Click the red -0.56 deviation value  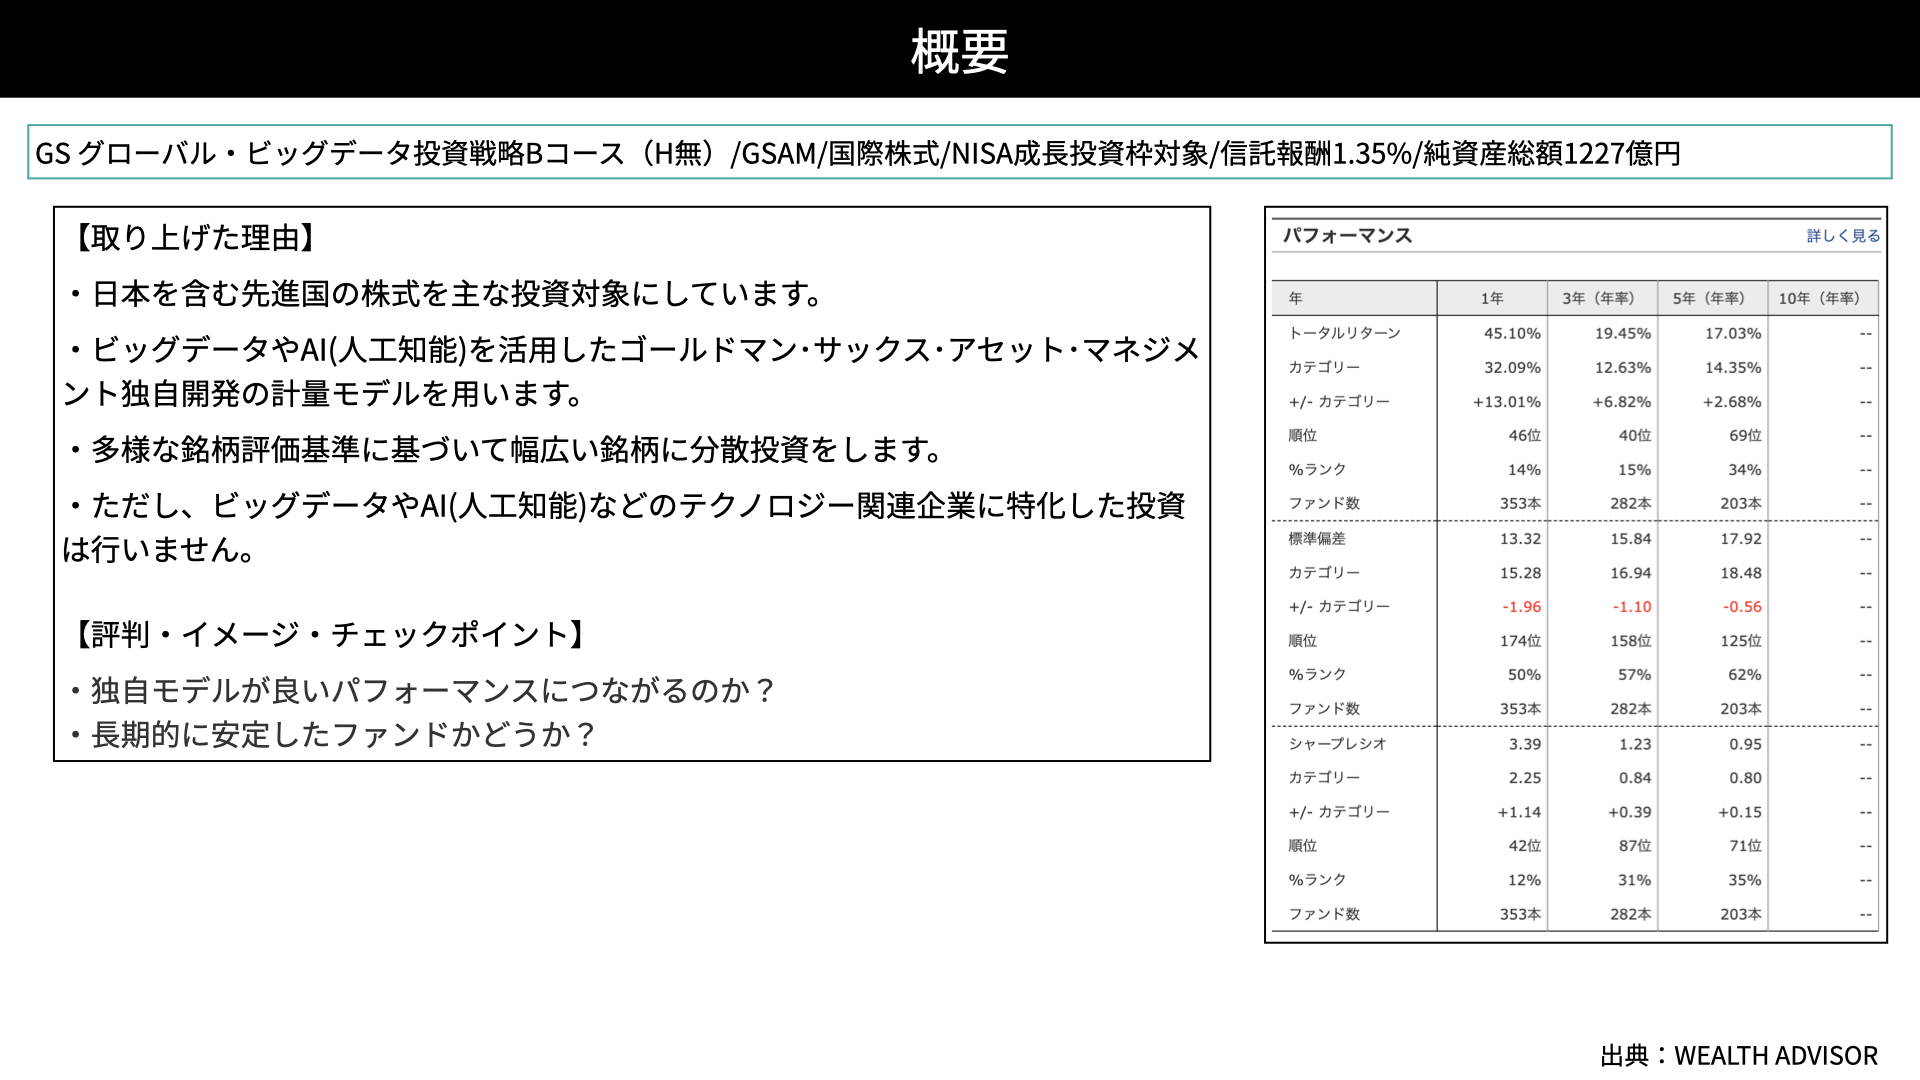1742,607
